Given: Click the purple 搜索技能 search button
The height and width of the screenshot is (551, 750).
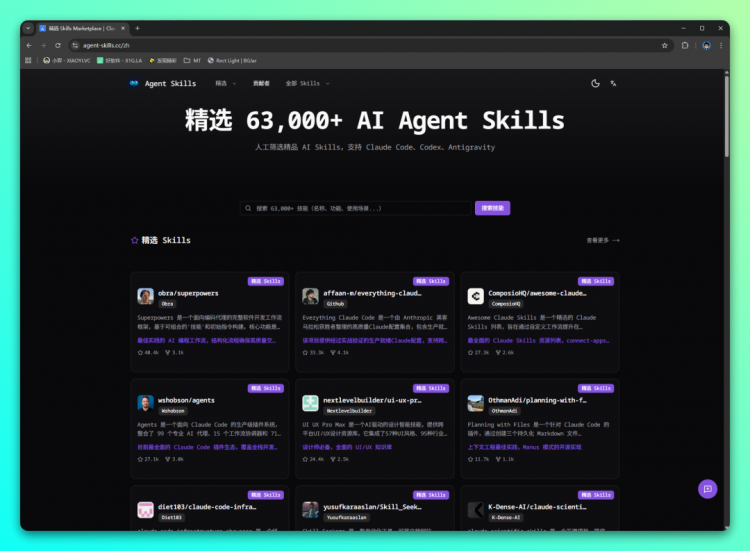Looking at the screenshot, I should (492, 208).
